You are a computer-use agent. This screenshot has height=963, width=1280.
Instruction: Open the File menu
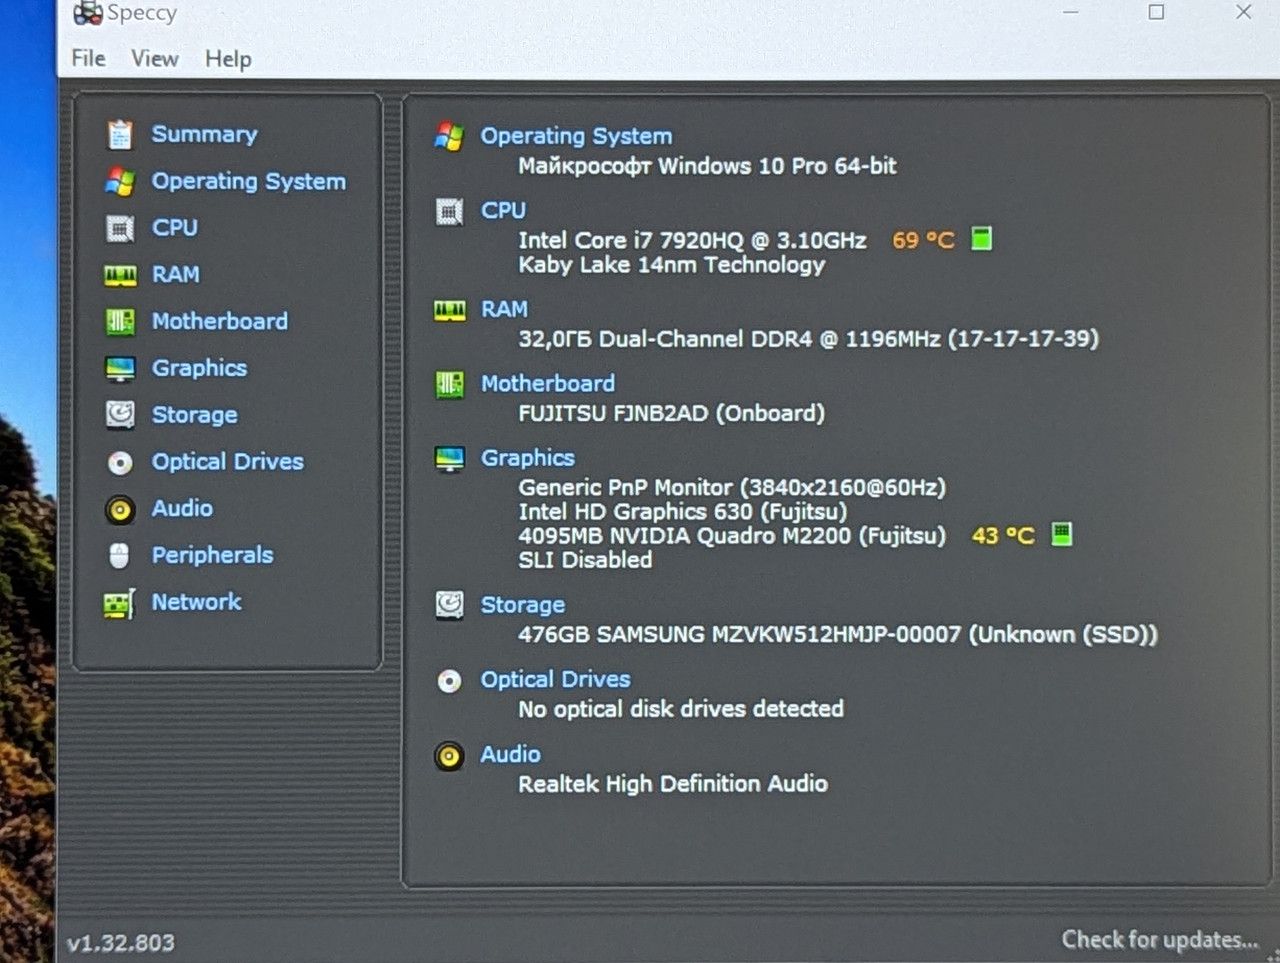(x=88, y=59)
